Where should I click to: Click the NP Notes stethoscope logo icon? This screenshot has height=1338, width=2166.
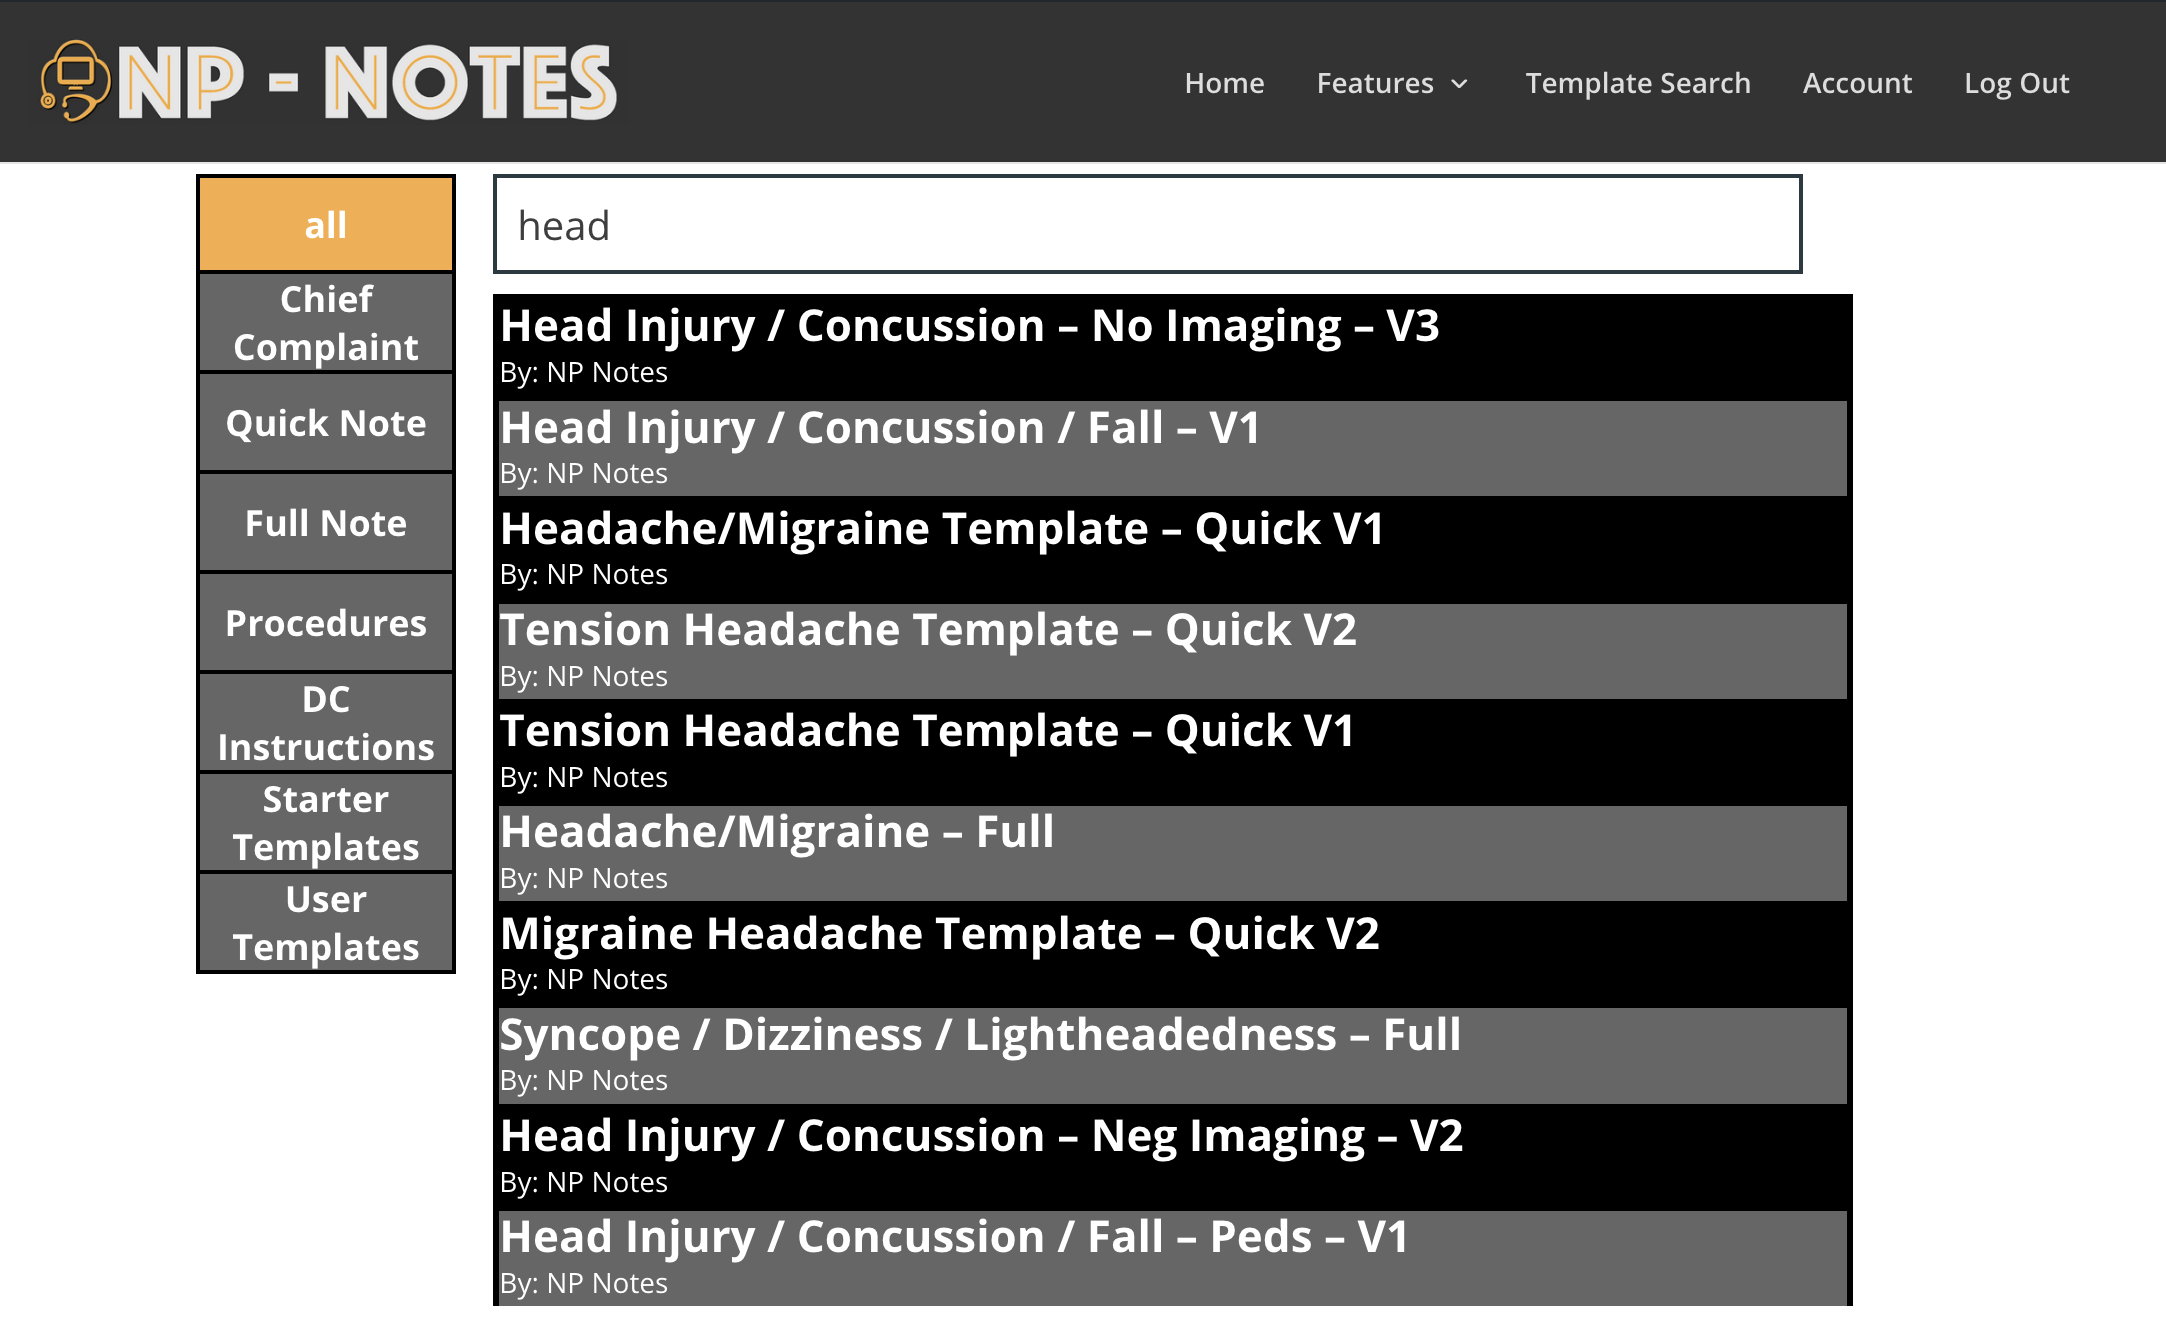point(73,81)
